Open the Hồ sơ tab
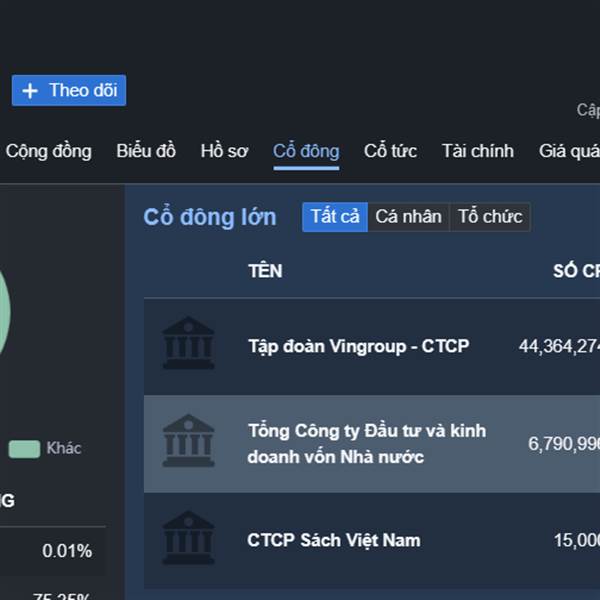The width and height of the screenshot is (600, 600). pyautogui.click(x=224, y=151)
